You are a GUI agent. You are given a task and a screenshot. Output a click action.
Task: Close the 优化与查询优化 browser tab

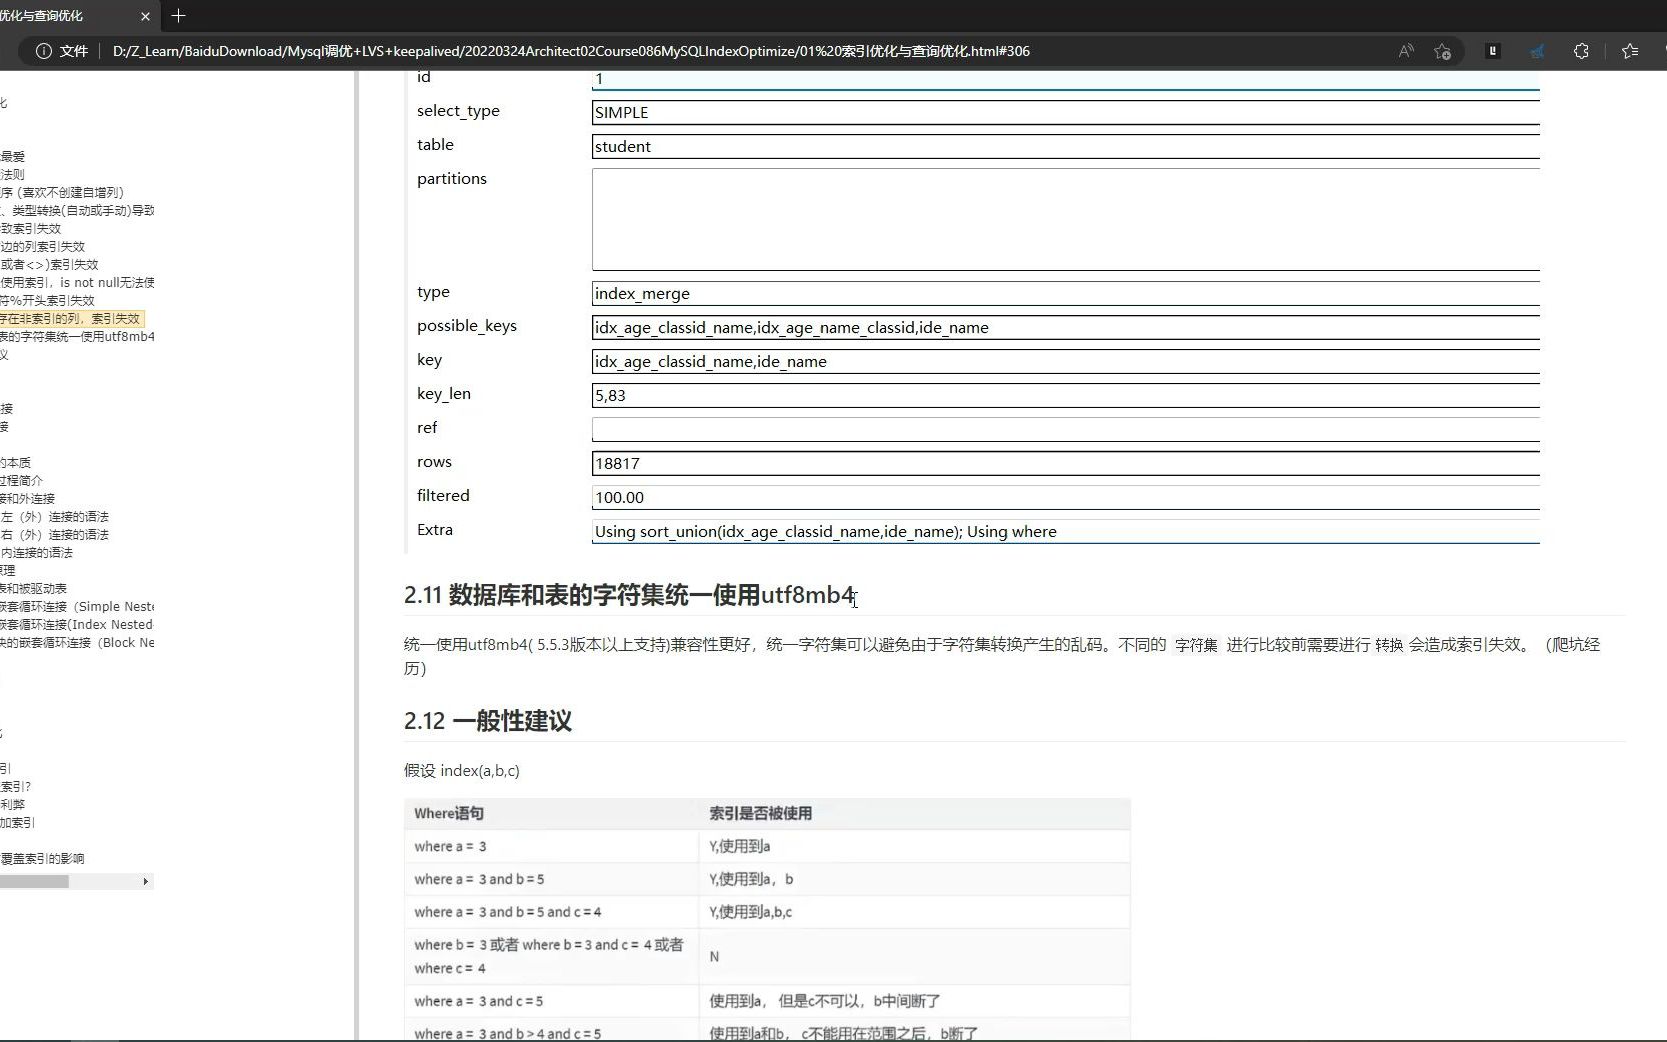coord(145,16)
